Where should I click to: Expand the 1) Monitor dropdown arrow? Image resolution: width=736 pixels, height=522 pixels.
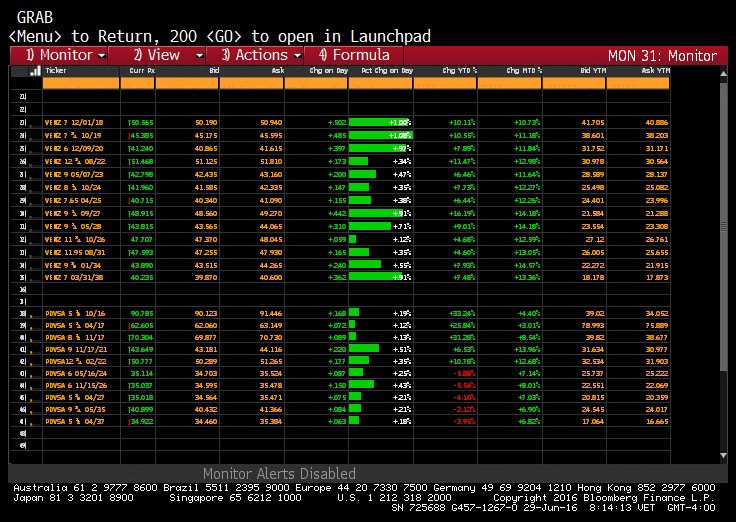click(x=102, y=56)
